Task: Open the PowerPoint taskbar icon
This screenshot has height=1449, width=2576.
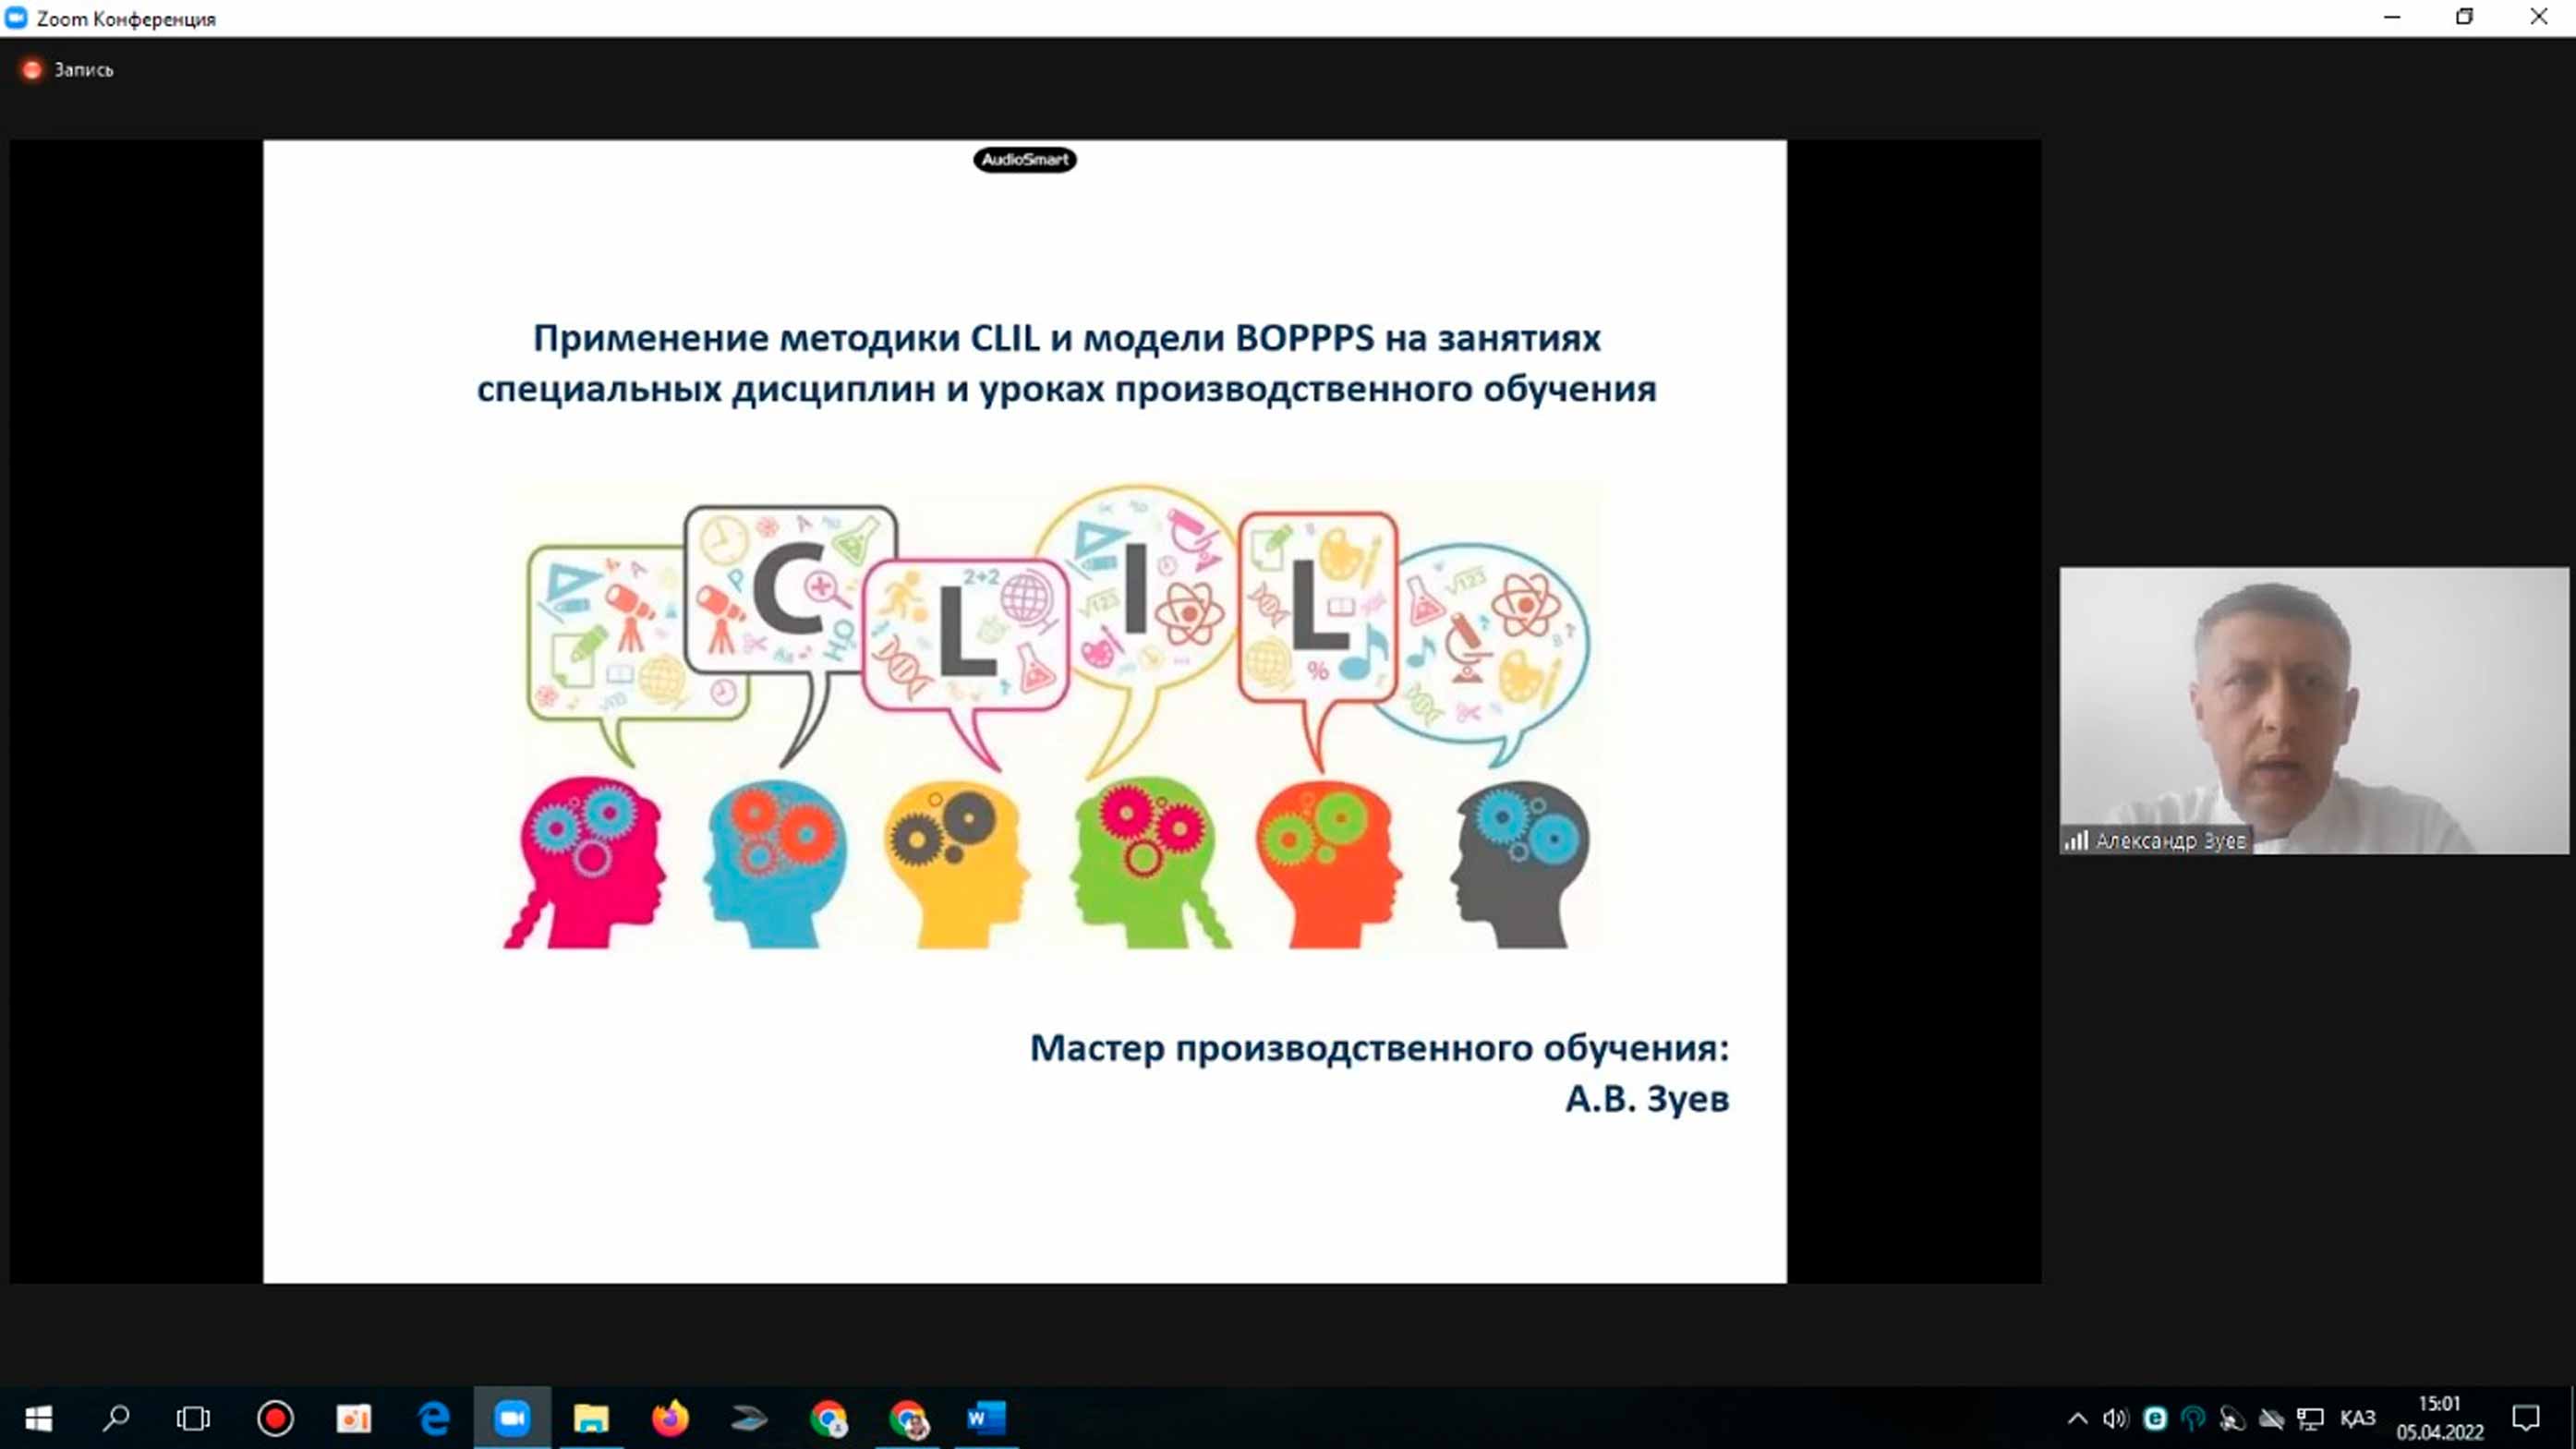Action: (x=353, y=1418)
